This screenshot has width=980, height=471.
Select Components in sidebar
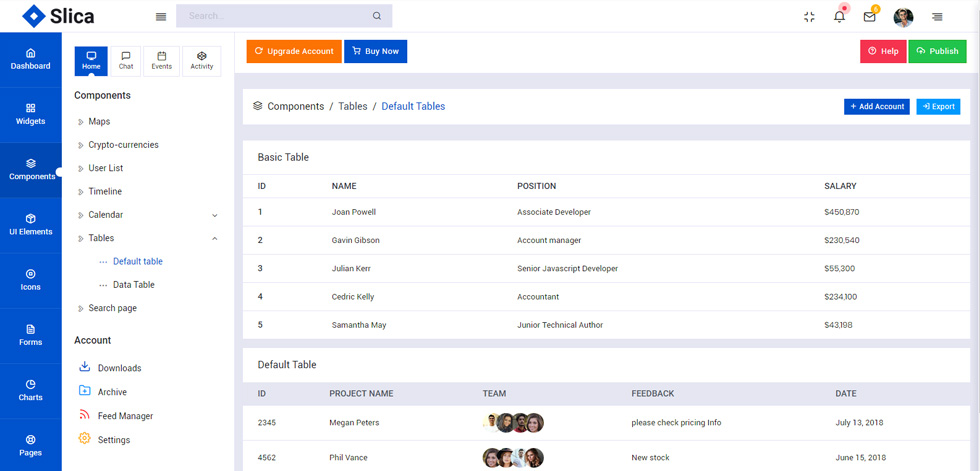(x=31, y=170)
